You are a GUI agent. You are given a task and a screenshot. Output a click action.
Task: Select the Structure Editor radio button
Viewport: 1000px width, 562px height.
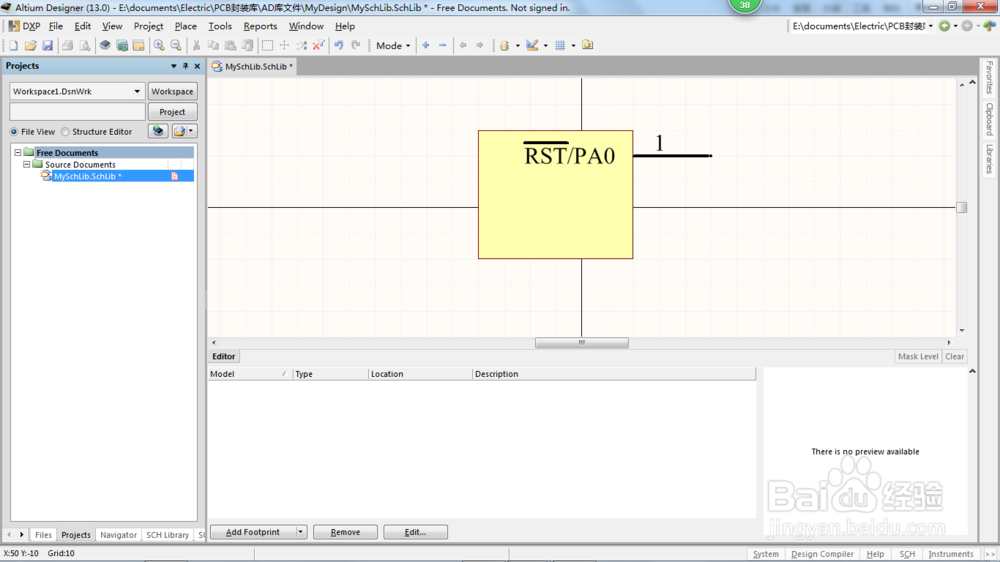(65, 131)
